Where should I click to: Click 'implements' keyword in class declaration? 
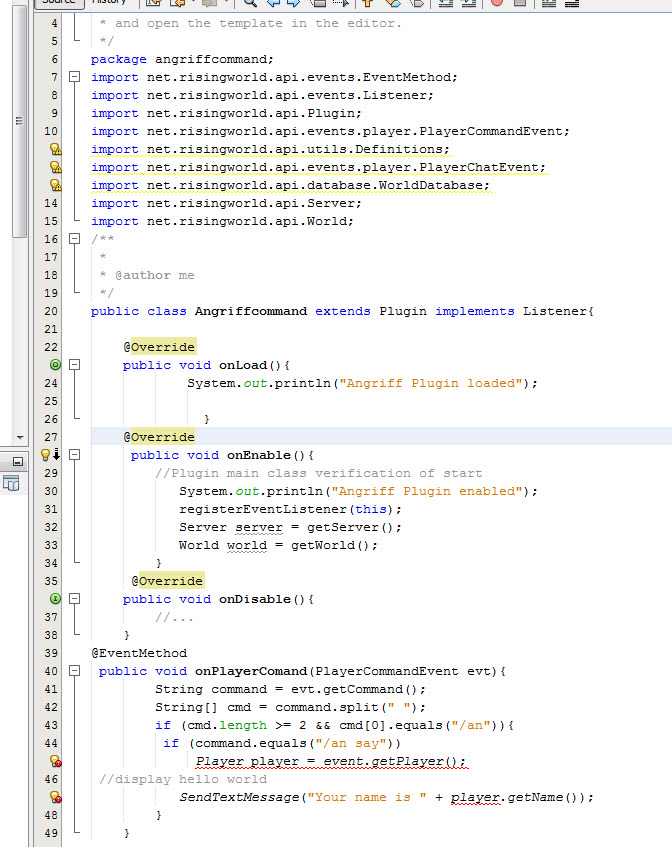click(x=475, y=311)
